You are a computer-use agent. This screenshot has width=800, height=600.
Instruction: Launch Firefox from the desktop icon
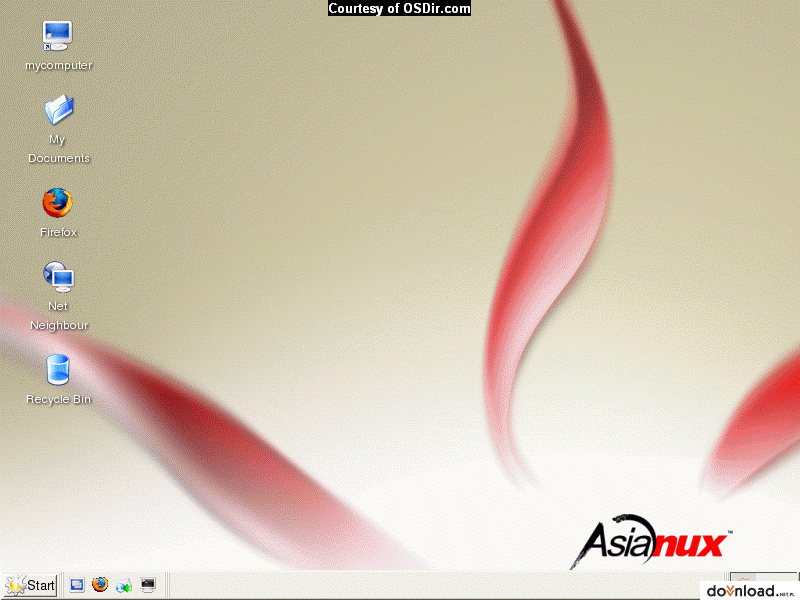[x=57, y=203]
